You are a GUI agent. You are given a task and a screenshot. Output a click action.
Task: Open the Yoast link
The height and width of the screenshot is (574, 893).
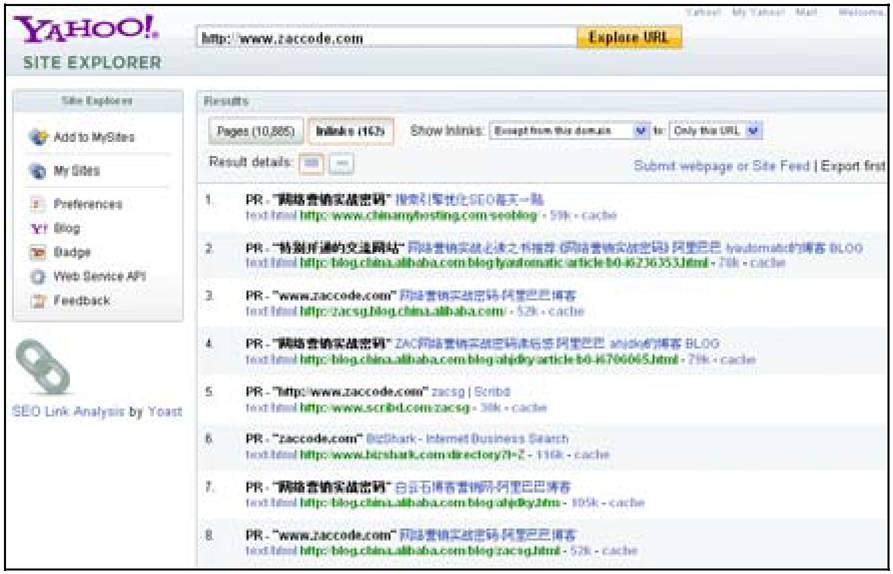coord(165,411)
